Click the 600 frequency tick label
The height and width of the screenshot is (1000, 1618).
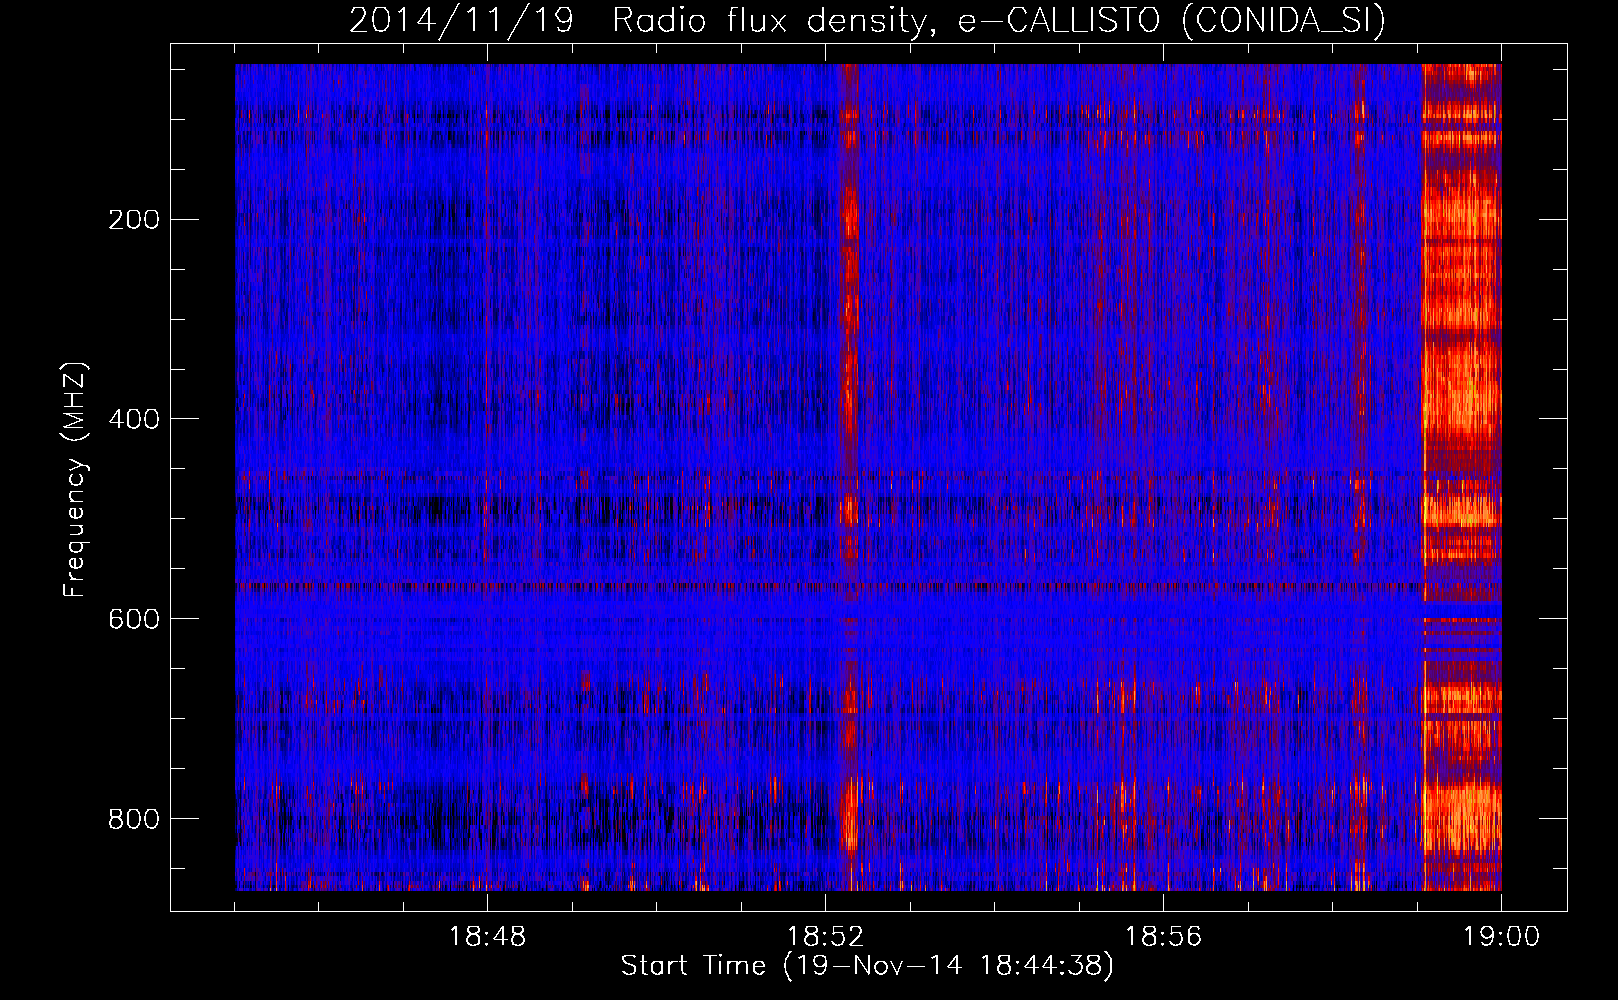coord(133,618)
